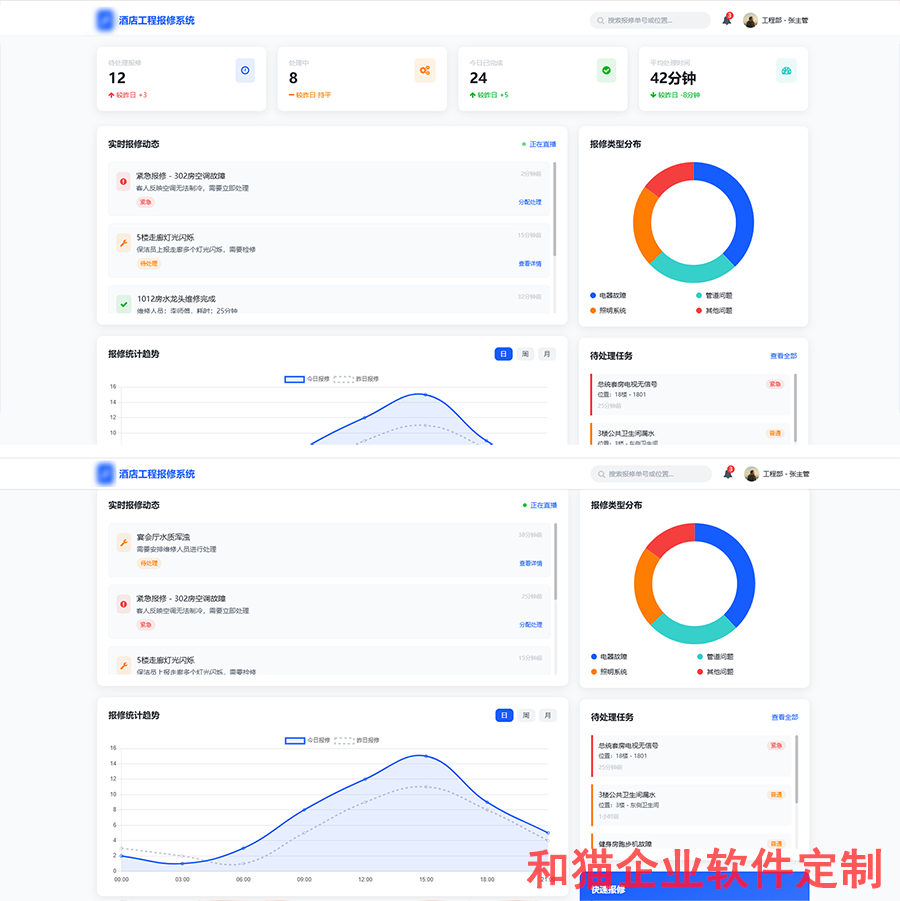Click the gauge icon on 平均处理时间 card
This screenshot has height=901, width=900.
[786, 70]
